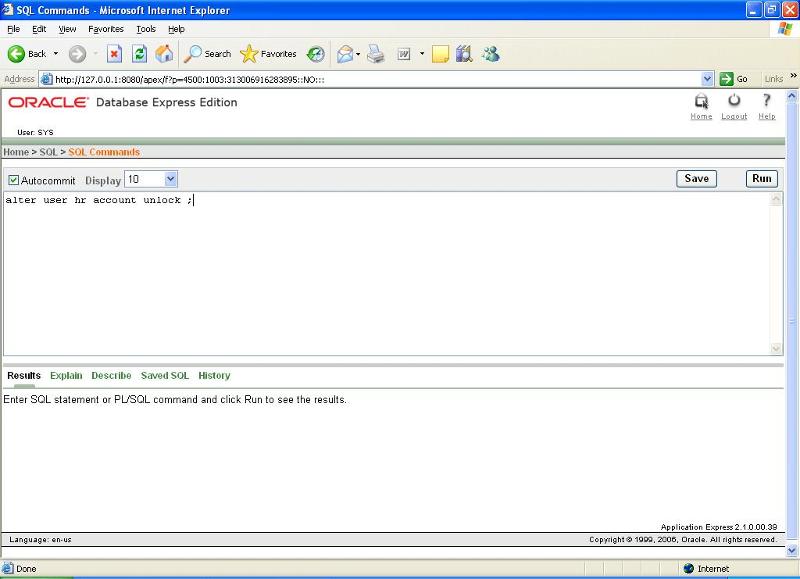
Task: Open the History clock toolbar icon
Action: point(315,54)
